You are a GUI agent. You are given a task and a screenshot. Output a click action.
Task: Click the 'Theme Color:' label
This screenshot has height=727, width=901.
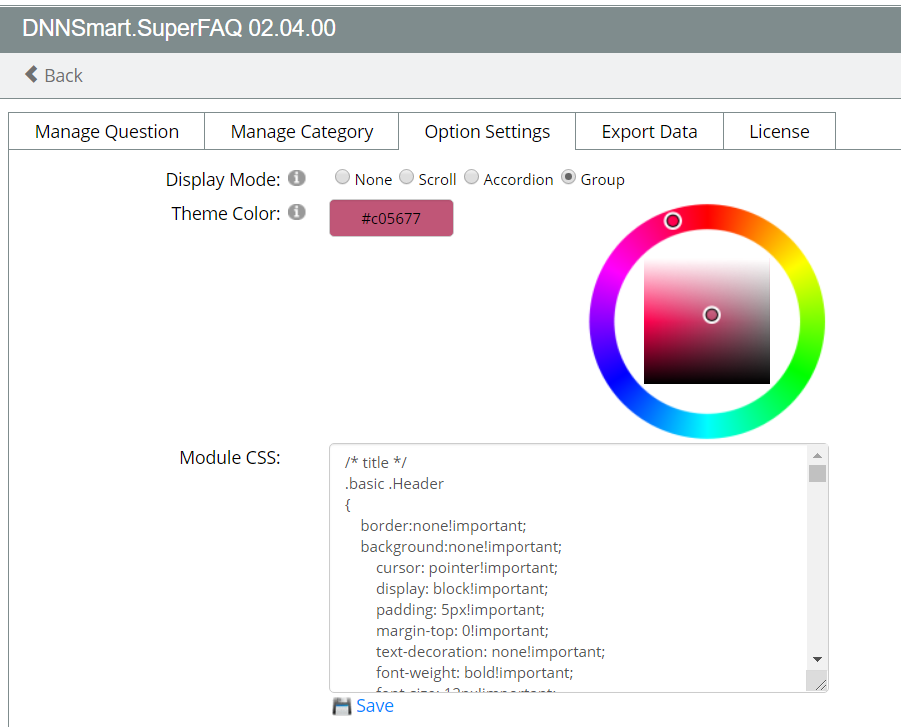point(226,214)
